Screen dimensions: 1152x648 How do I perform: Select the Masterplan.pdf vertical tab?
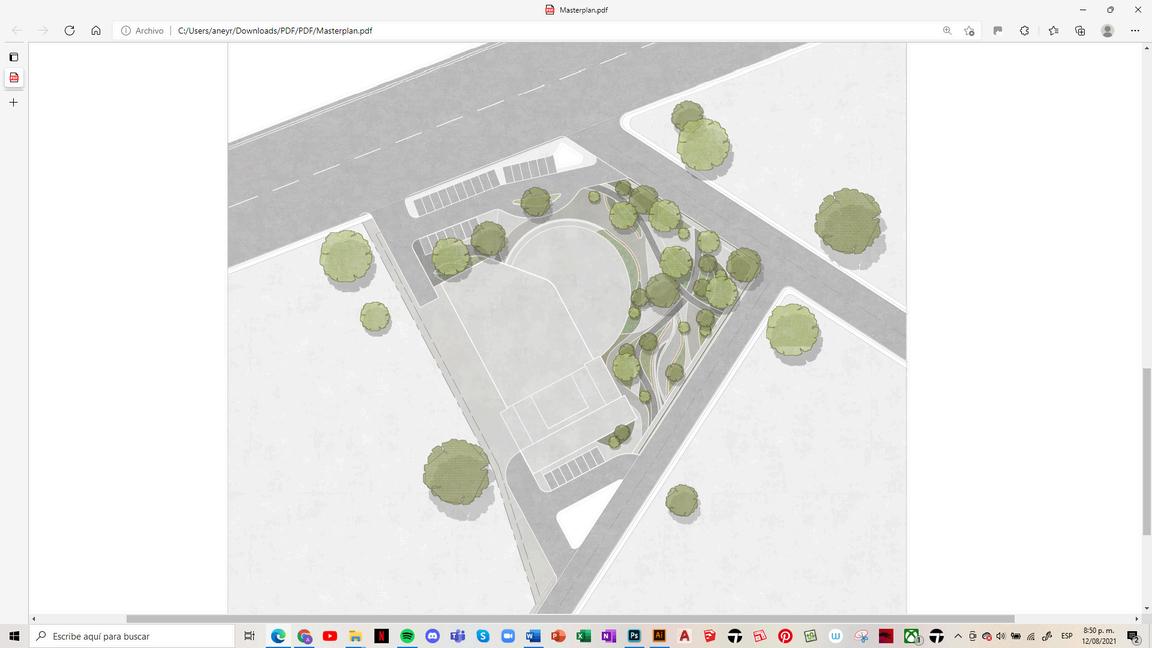13,78
